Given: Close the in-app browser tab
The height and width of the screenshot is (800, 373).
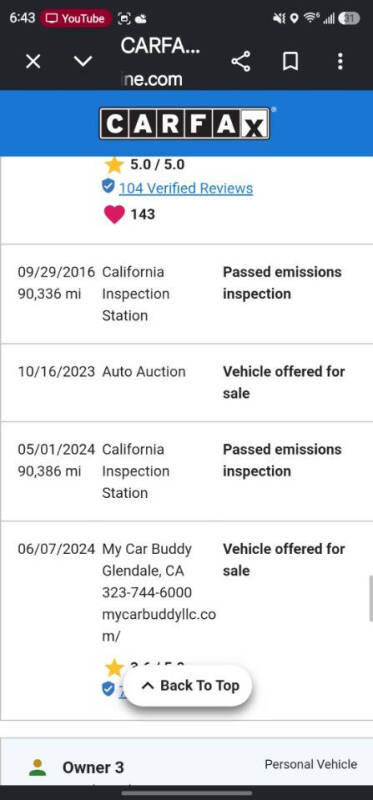Looking at the screenshot, I should point(33,62).
